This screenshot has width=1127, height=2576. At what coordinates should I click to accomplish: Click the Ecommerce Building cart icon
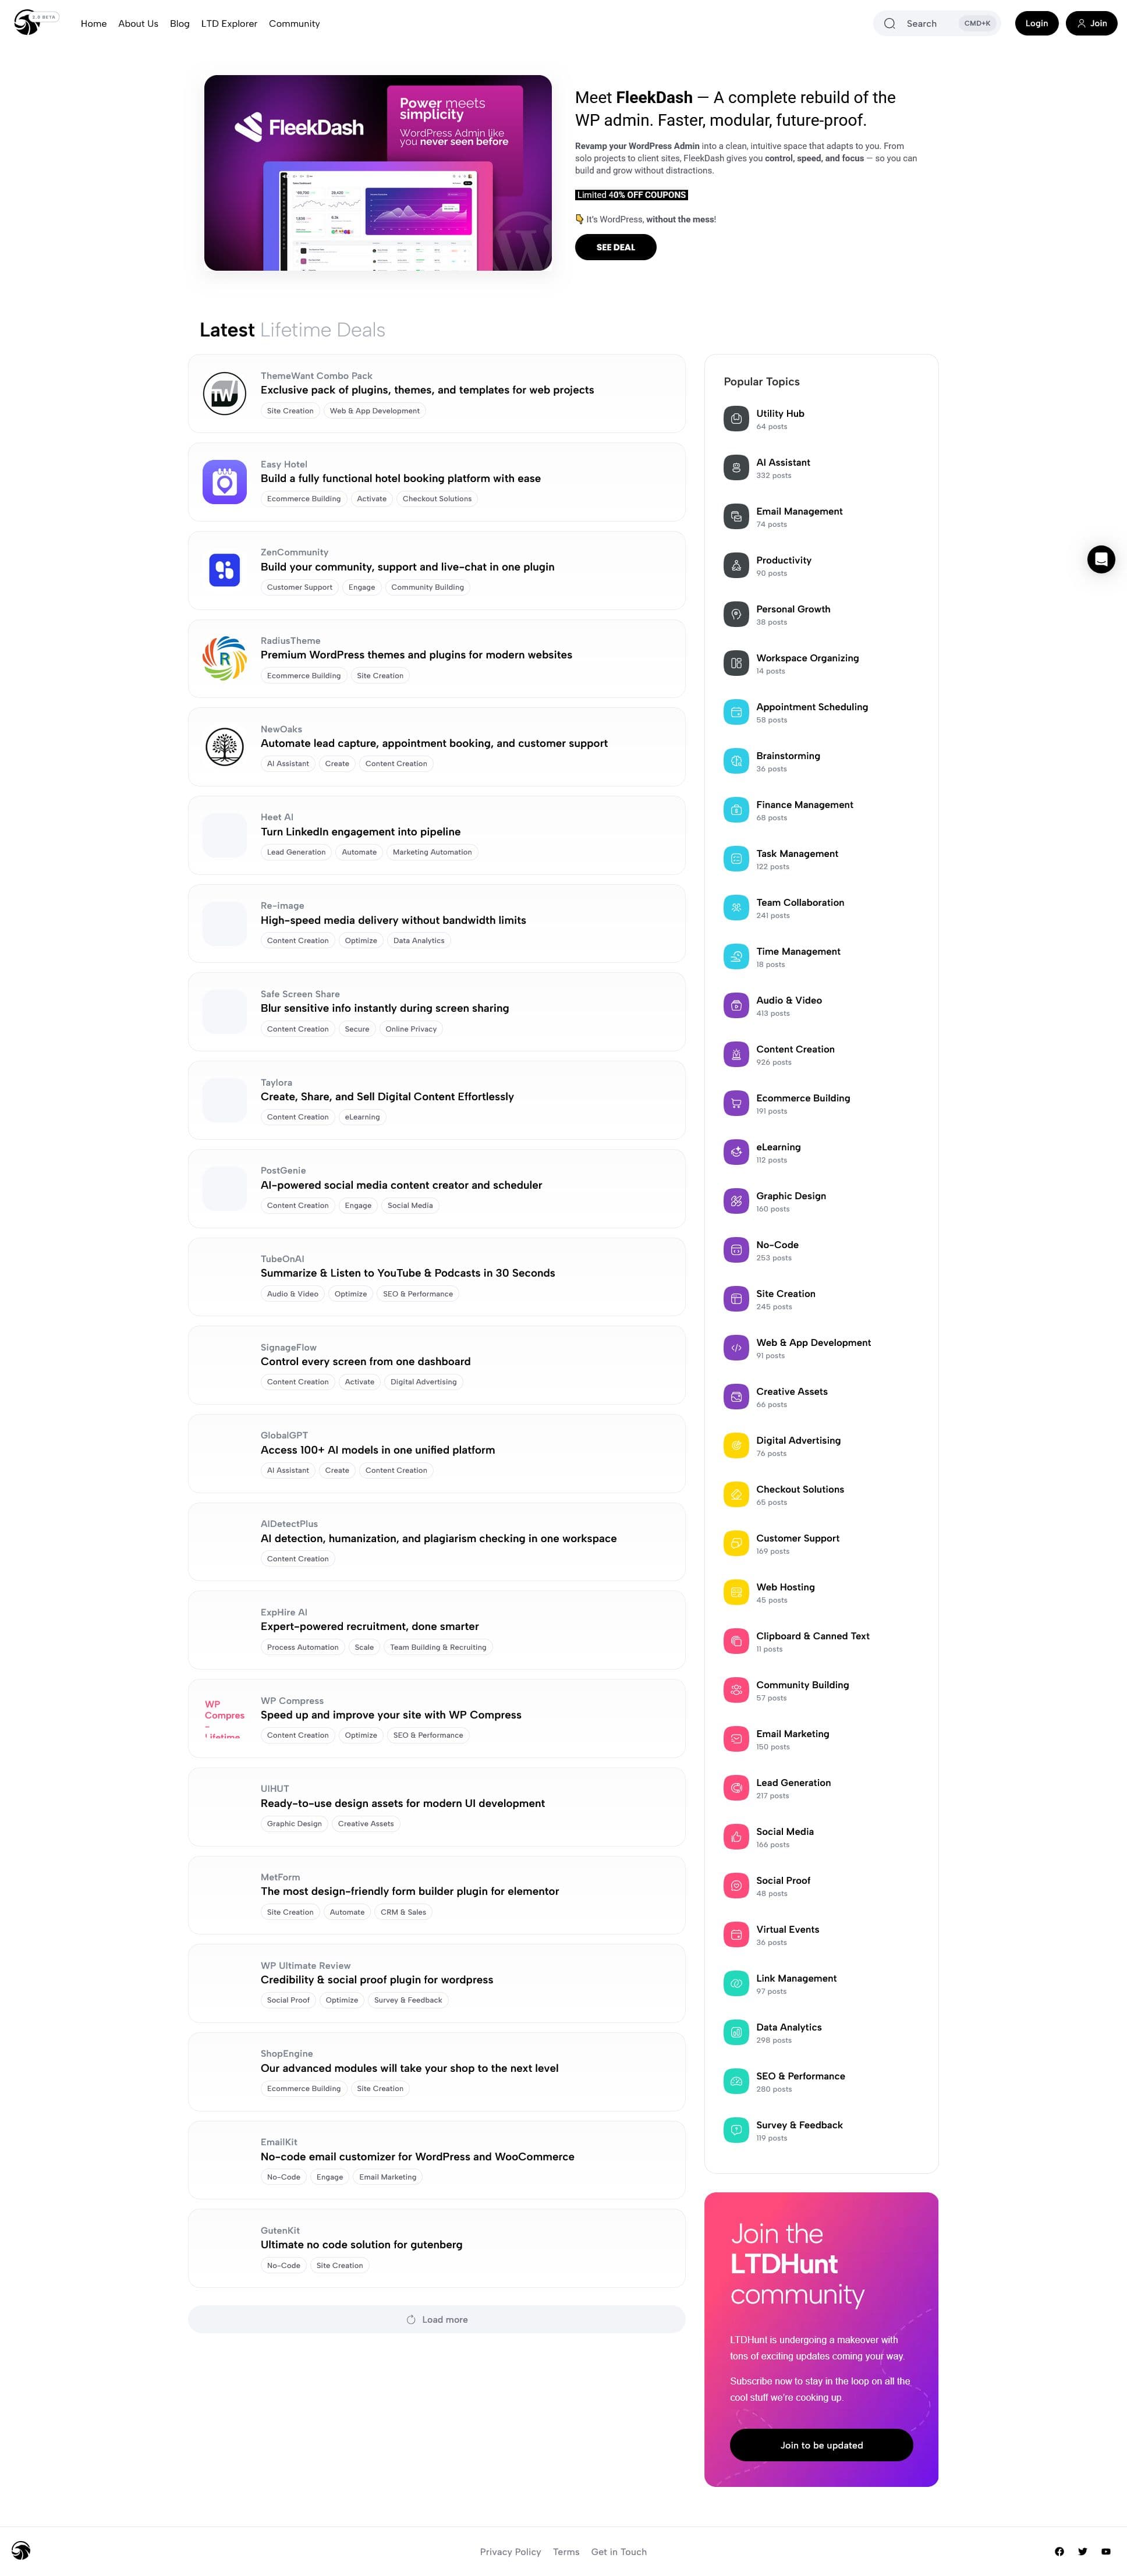tap(736, 1104)
